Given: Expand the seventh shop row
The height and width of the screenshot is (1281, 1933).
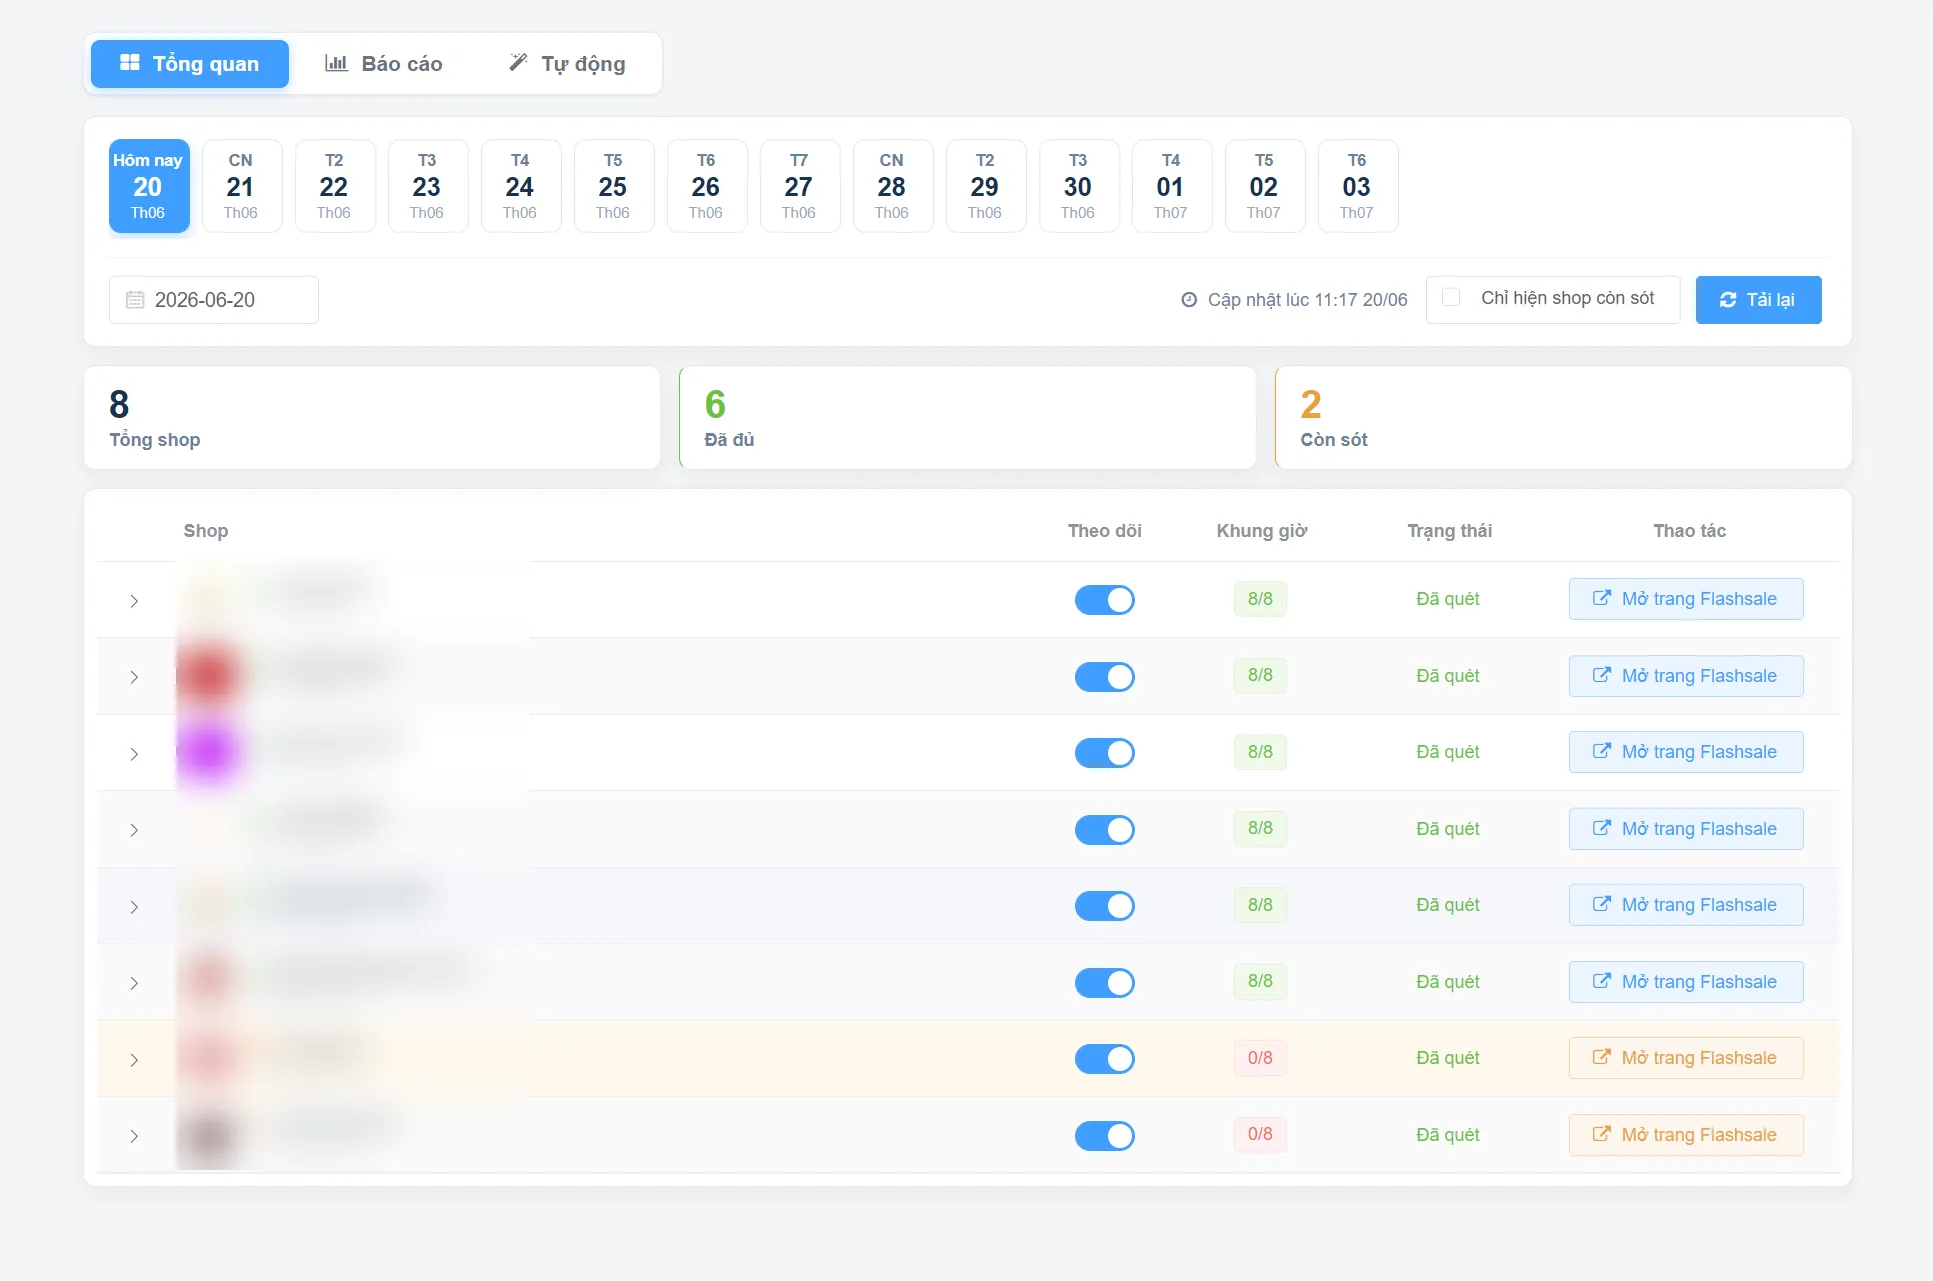Looking at the screenshot, I should (134, 1060).
